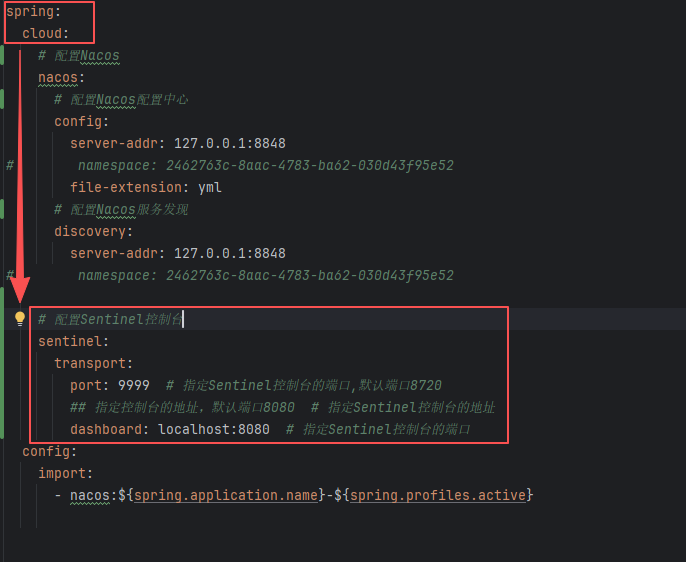Place cursor in the 配置Sentinel控制台 comment
The width and height of the screenshot is (686, 562).
pos(110,319)
